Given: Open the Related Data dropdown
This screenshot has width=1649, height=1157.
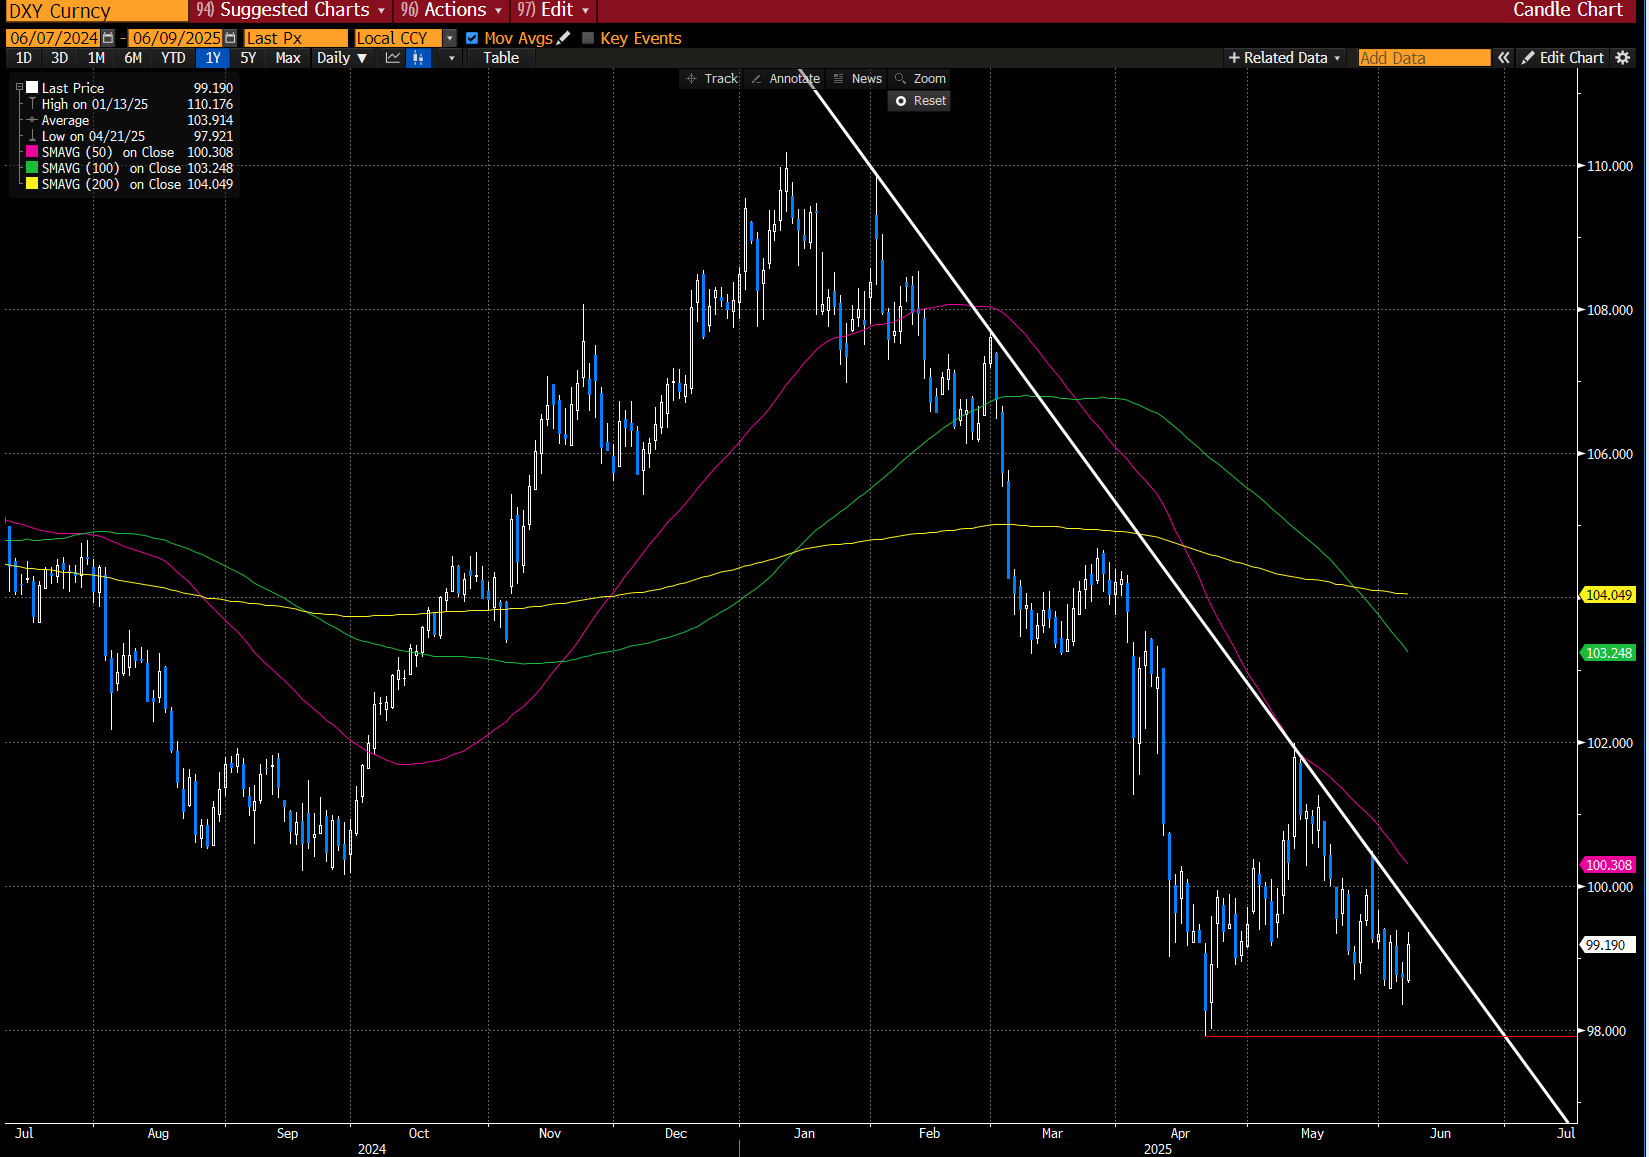Looking at the screenshot, I should [1285, 58].
